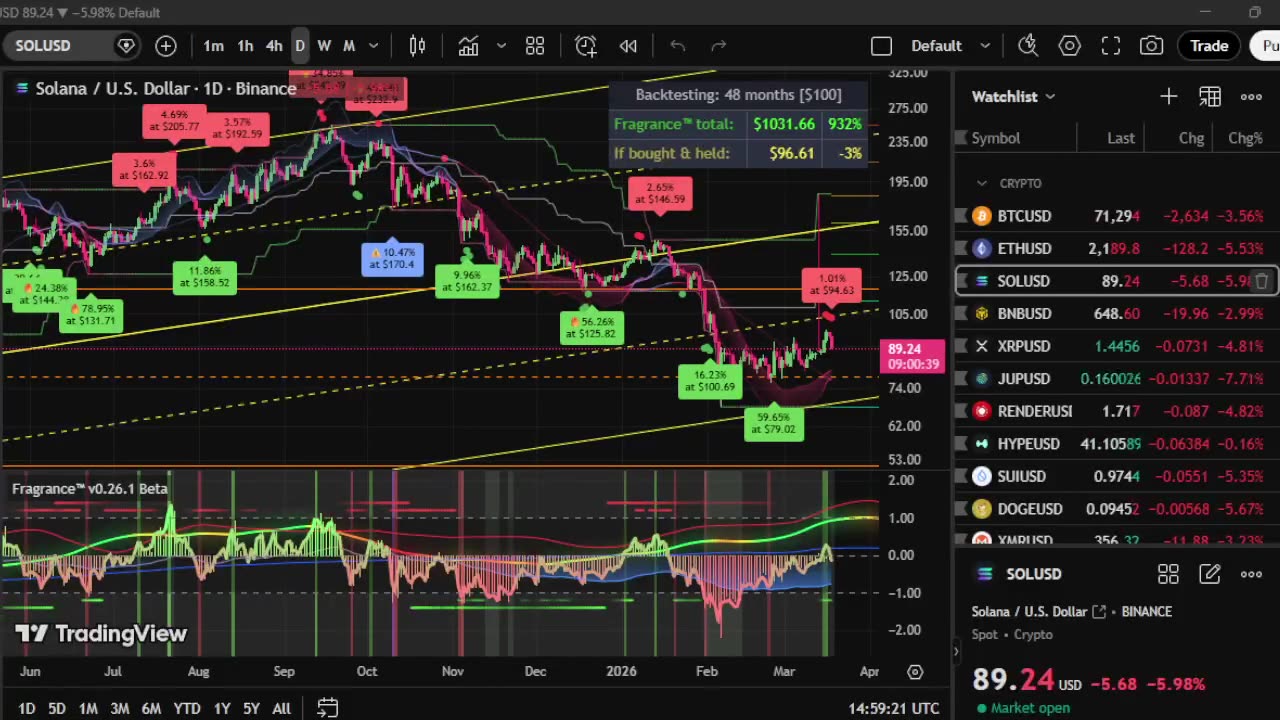This screenshot has width=1280, height=720.
Task: Click the chart legend menu icon beside Solana
Action: tap(22, 88)
